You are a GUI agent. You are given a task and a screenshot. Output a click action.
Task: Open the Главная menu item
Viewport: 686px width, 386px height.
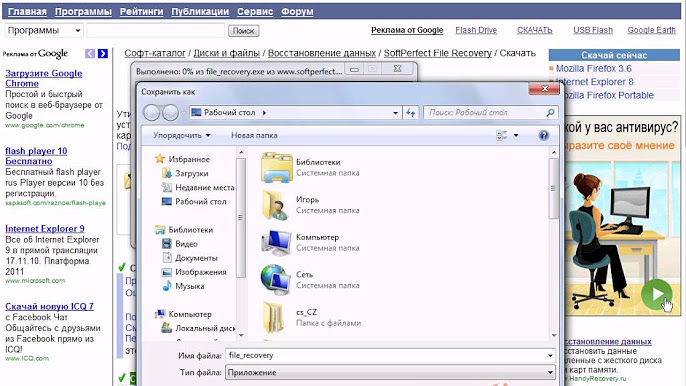tap(27, 12)
